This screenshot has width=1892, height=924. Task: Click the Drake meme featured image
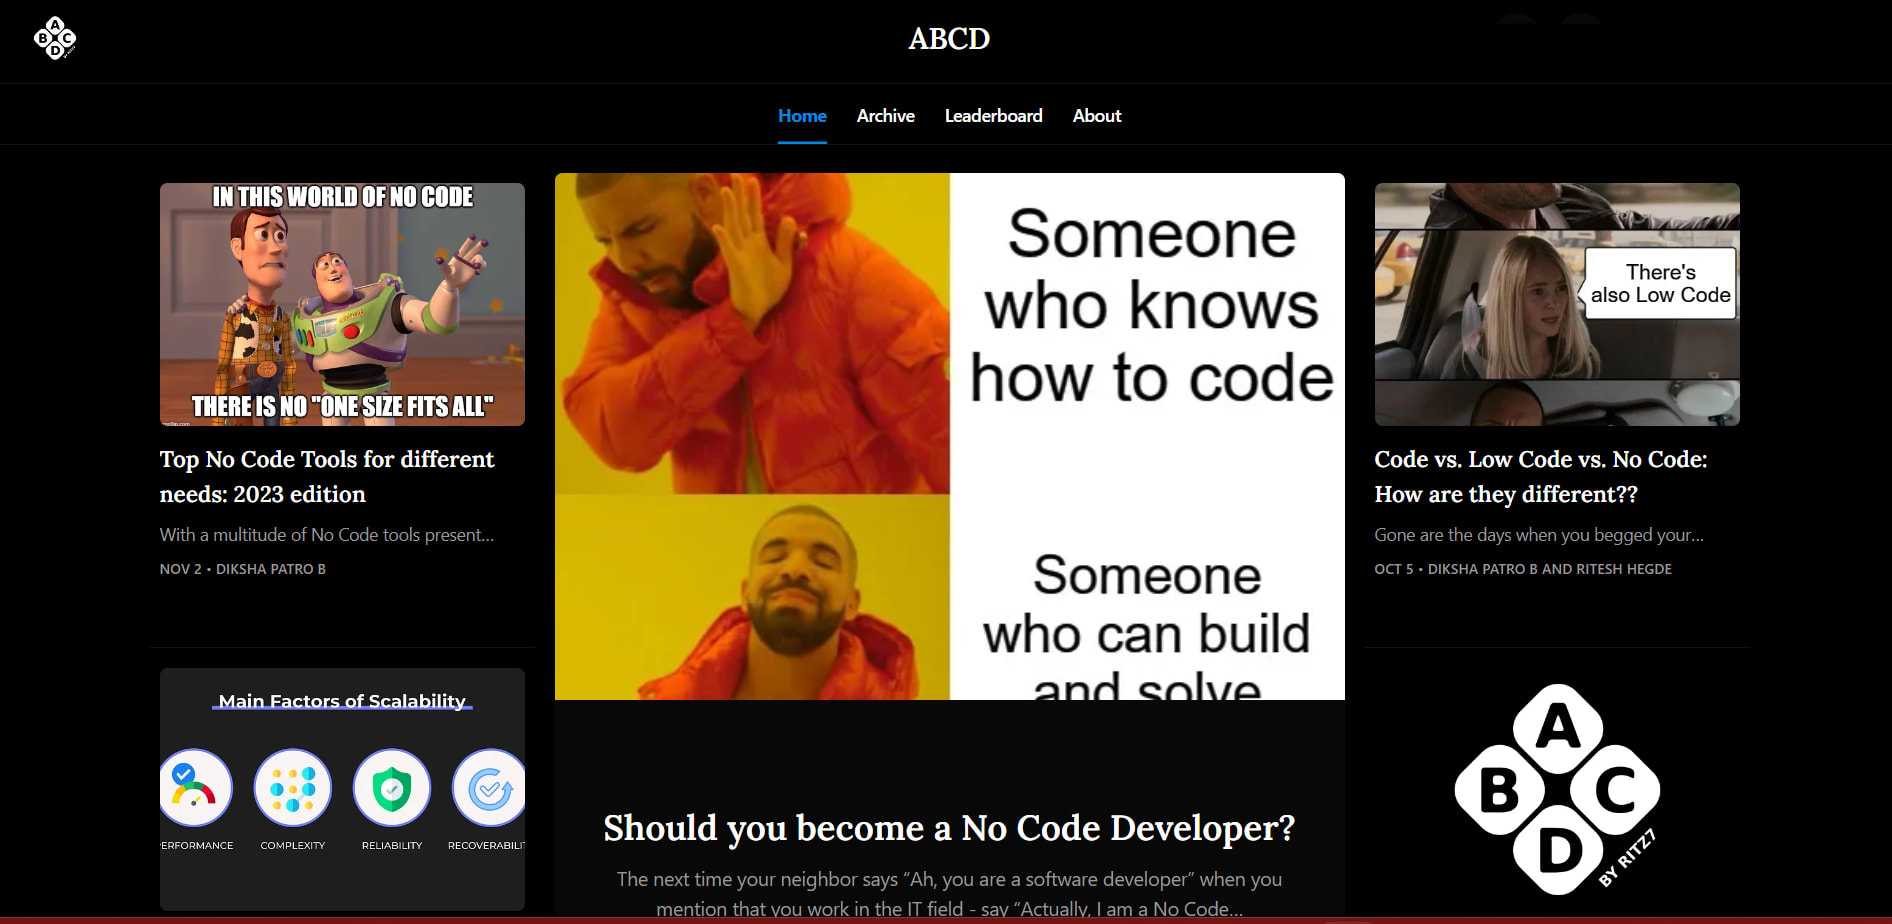pos(949,436)
